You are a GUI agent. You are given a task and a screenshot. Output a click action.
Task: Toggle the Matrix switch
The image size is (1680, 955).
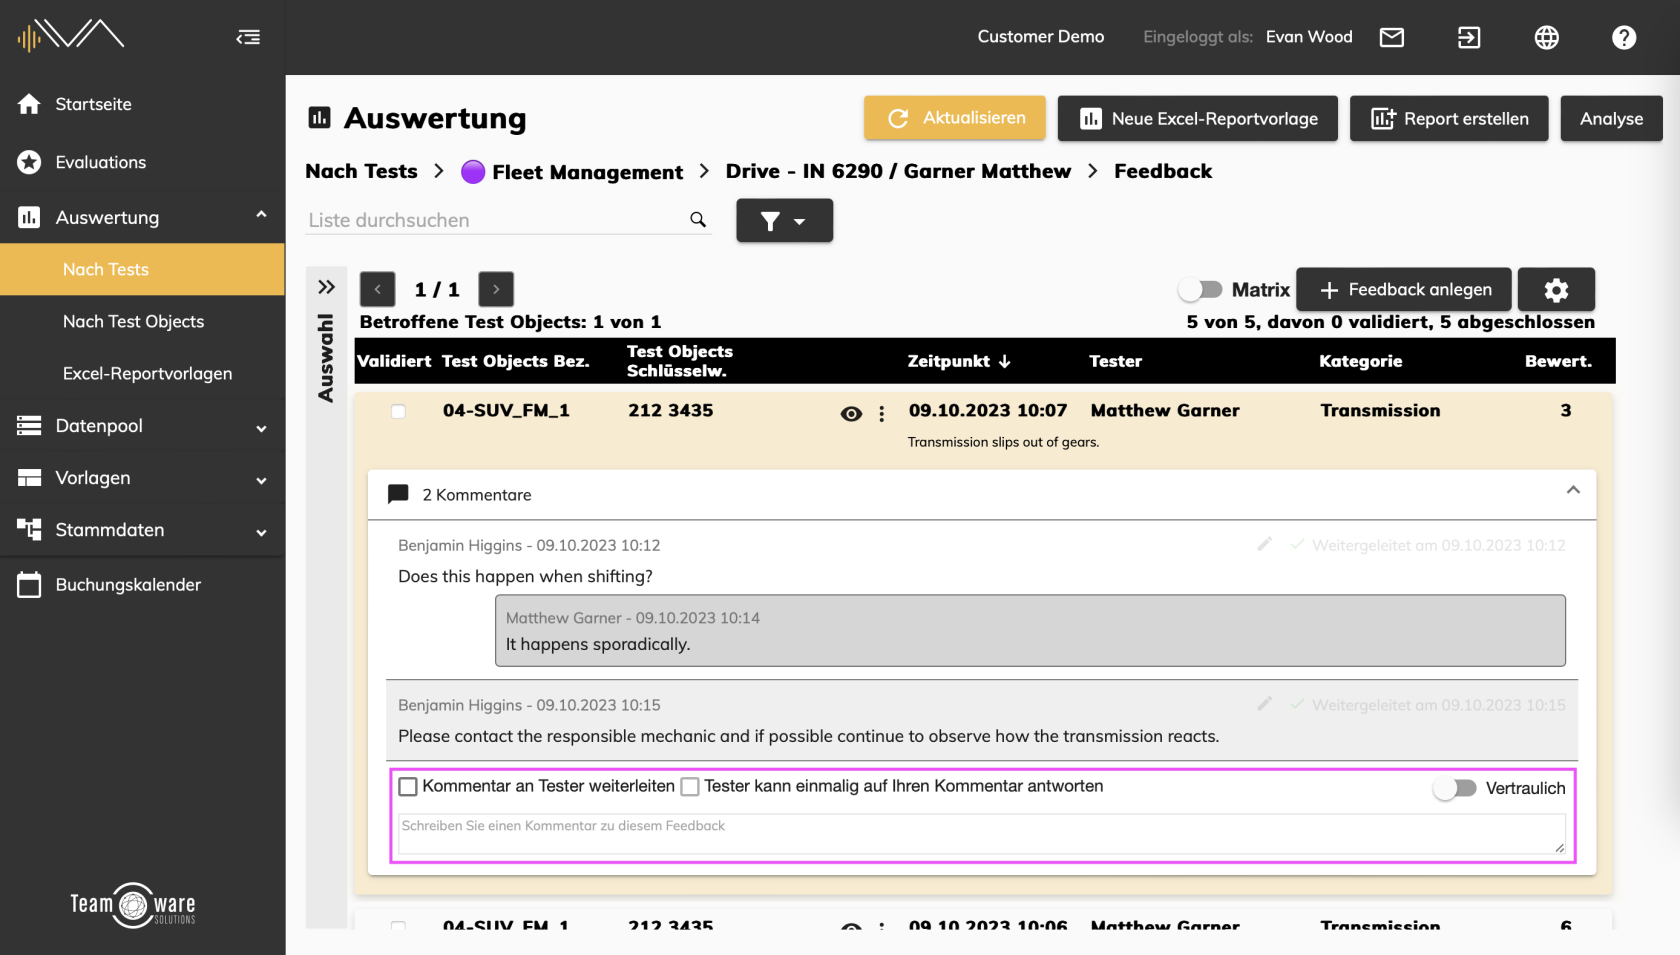tap(1200, 289)
